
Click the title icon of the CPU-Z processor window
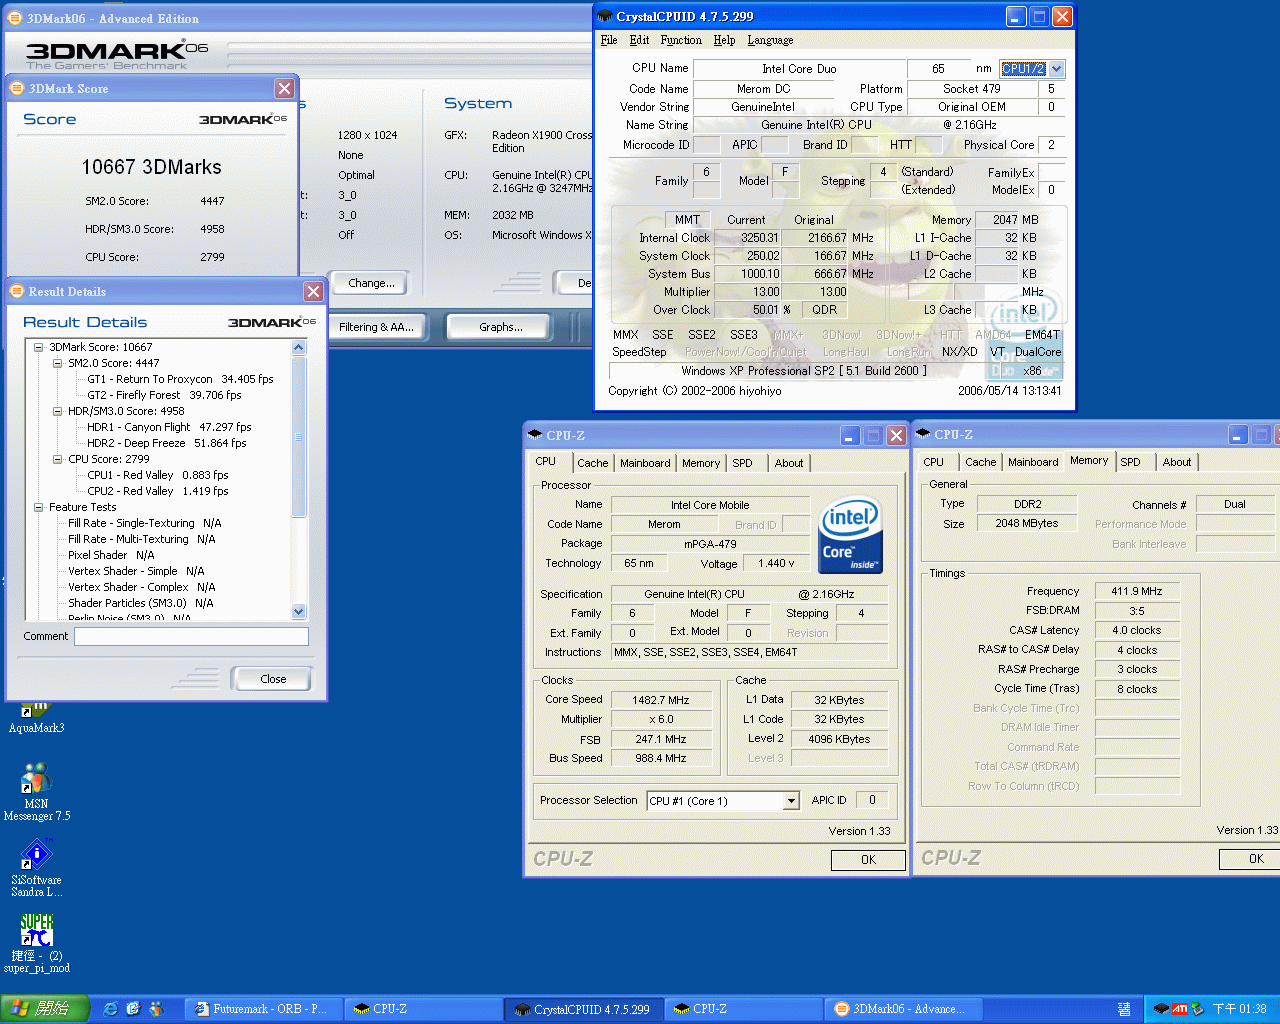coord(535,435)
